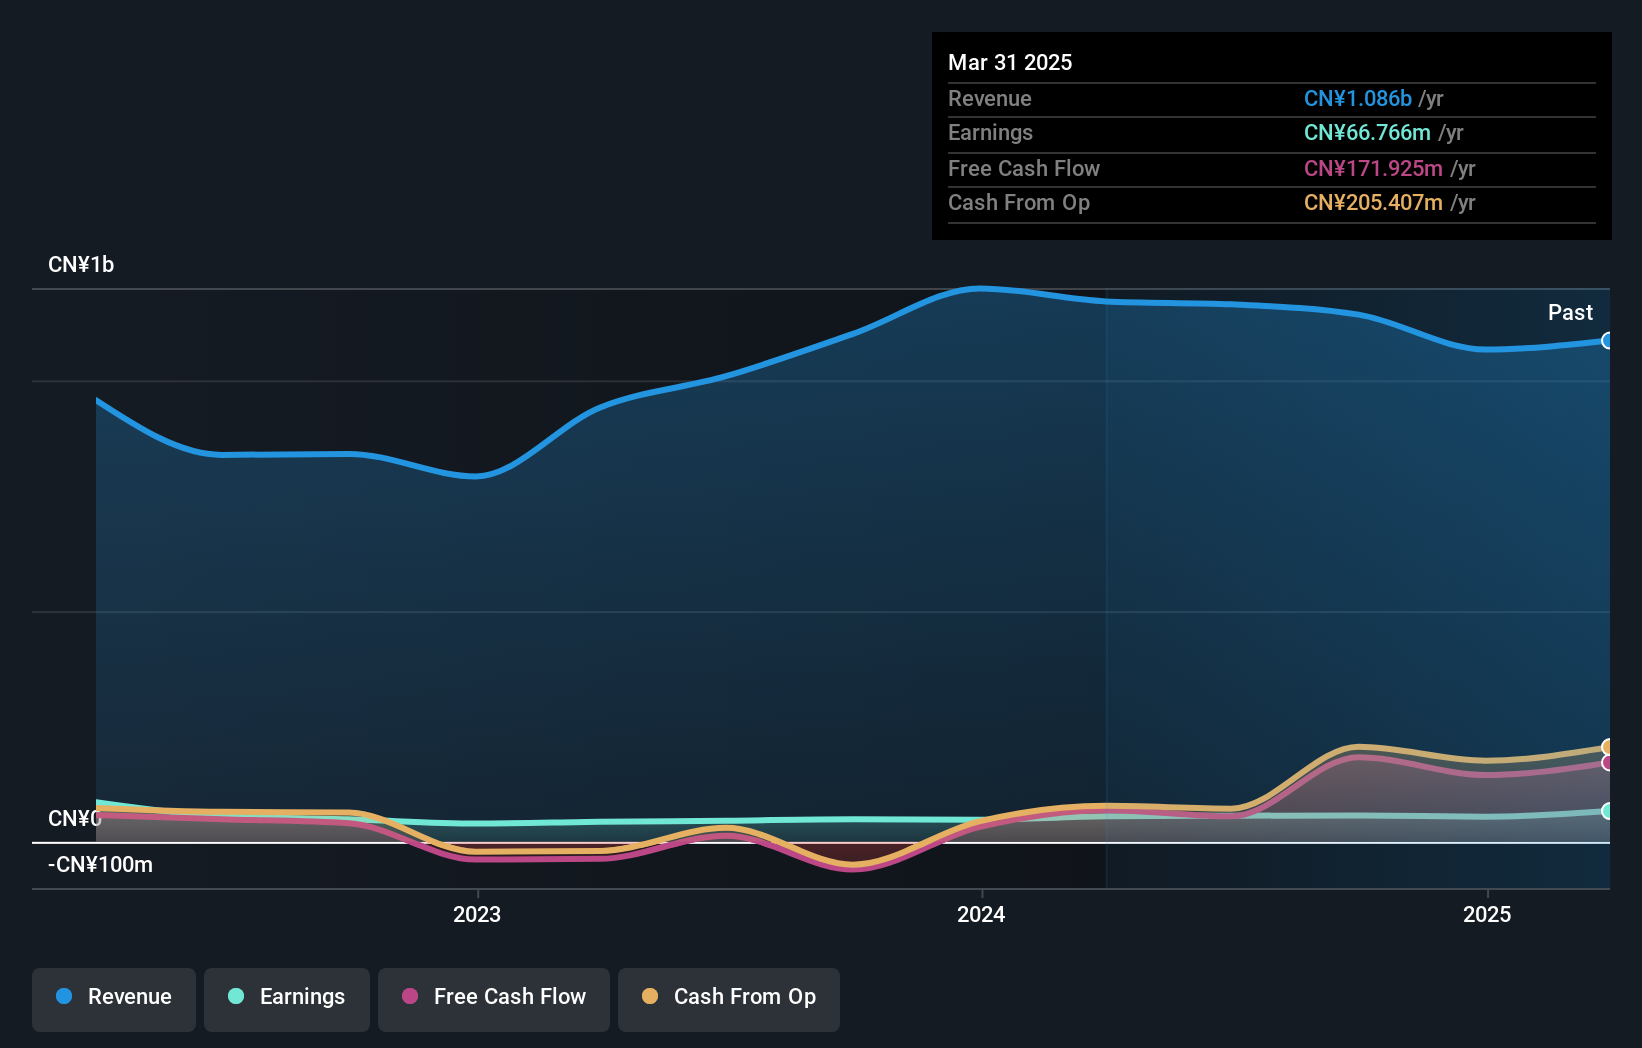Screen dimensions: 1642x1048
Task: Click the 2024 x-axis label
Action: (981, 914)
